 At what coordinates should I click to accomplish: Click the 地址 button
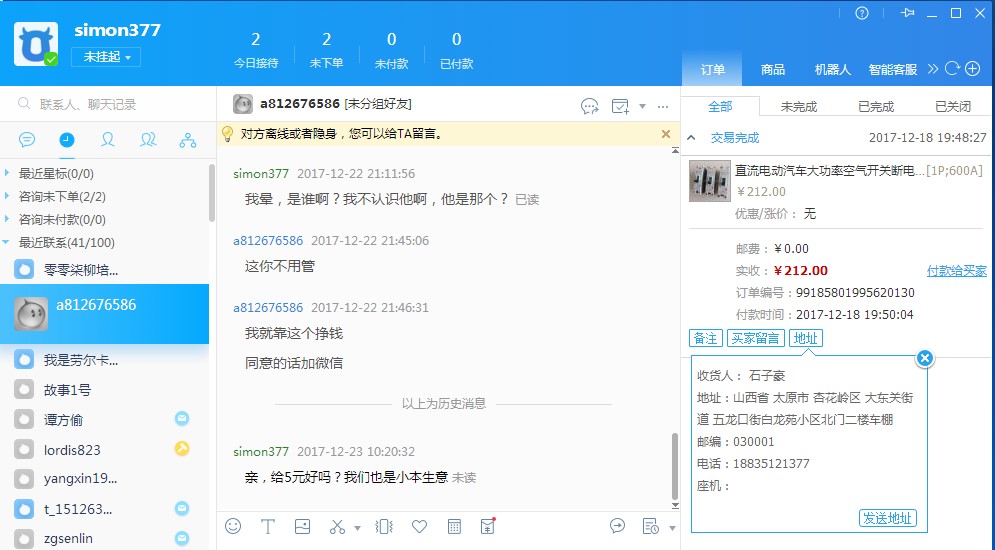pos(806,338)
